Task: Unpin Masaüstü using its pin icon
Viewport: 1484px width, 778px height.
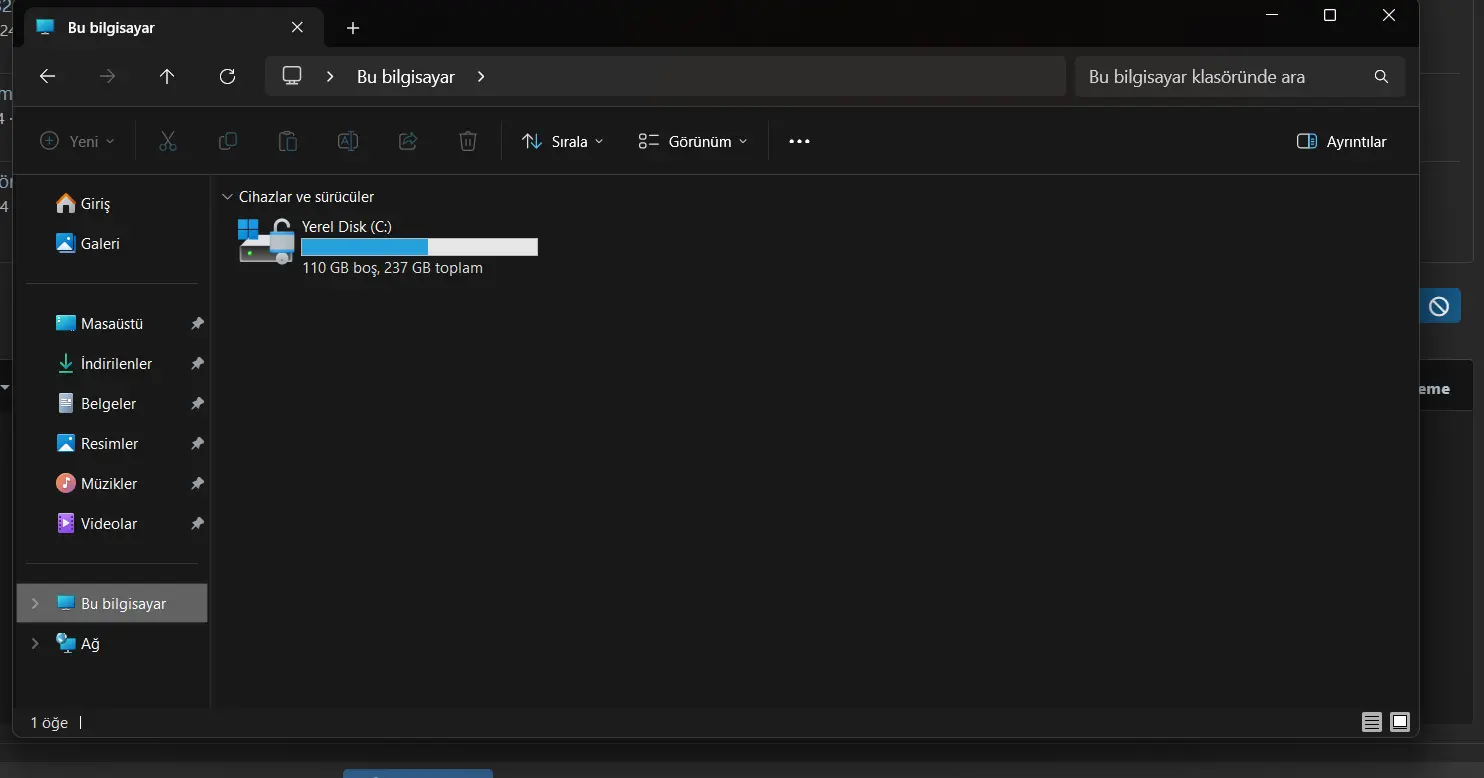Action: click(x=197, y=324)
